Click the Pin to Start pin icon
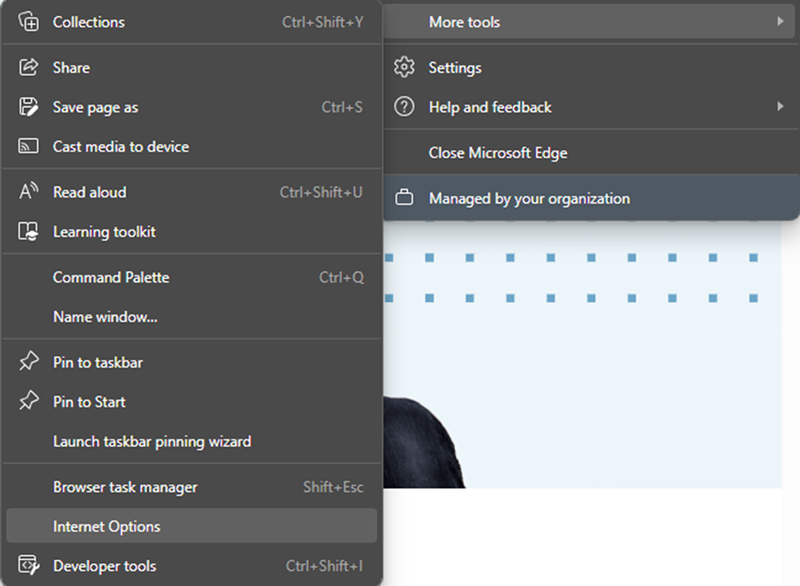This screenshot has width=800, height=586. click(x=29, y=401)
